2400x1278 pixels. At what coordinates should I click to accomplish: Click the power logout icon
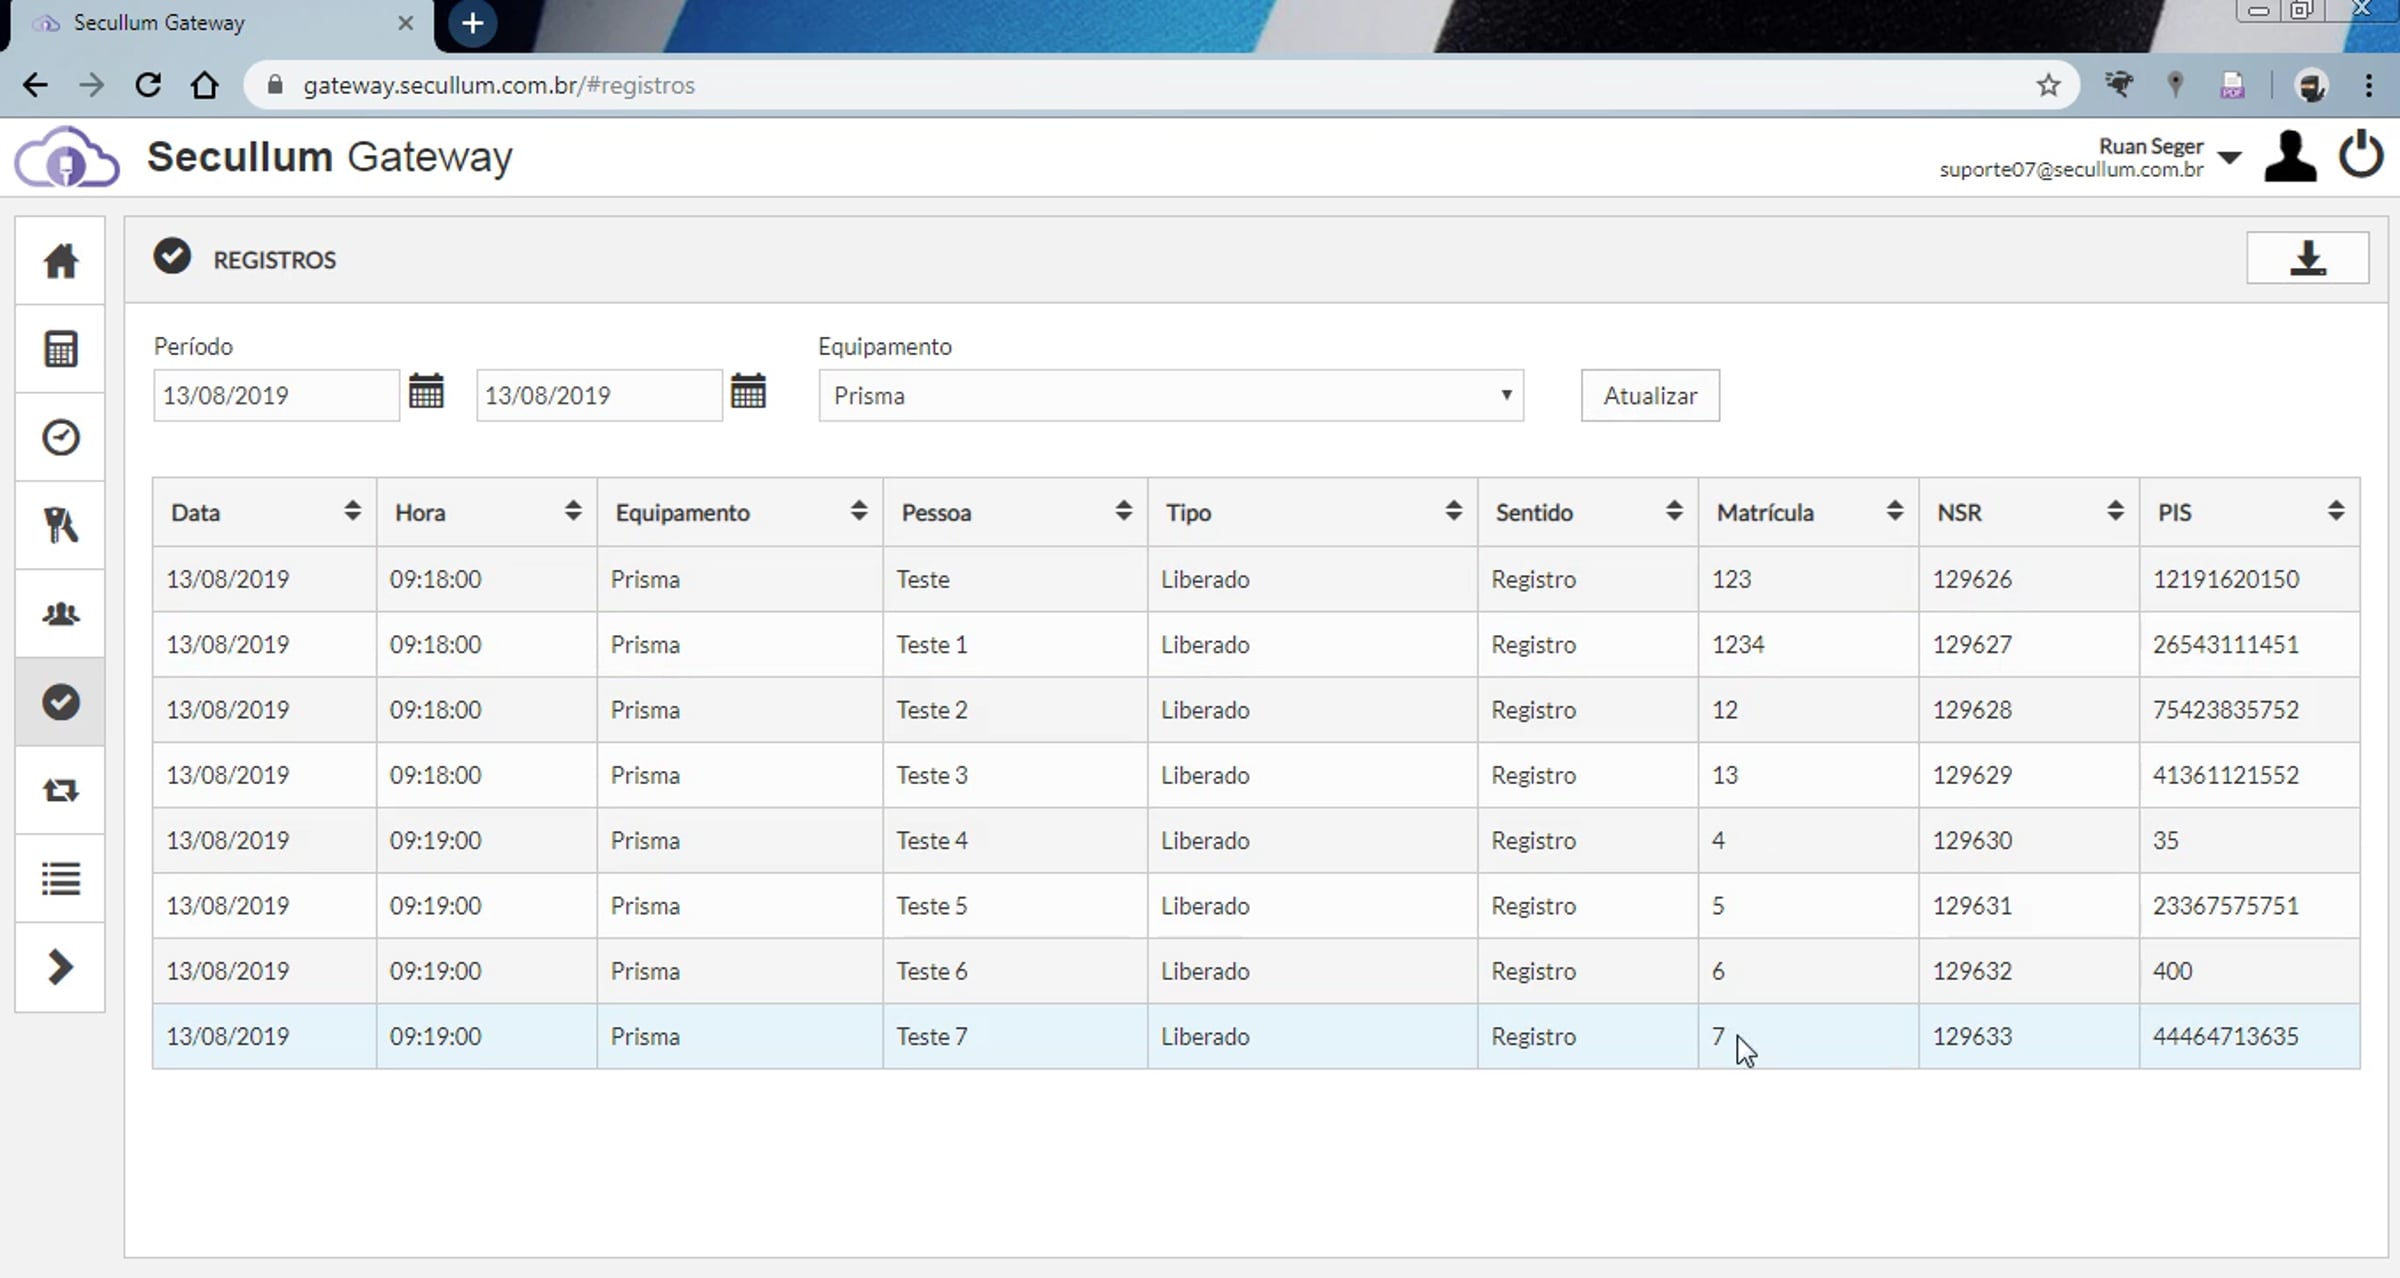[2360, 156]
